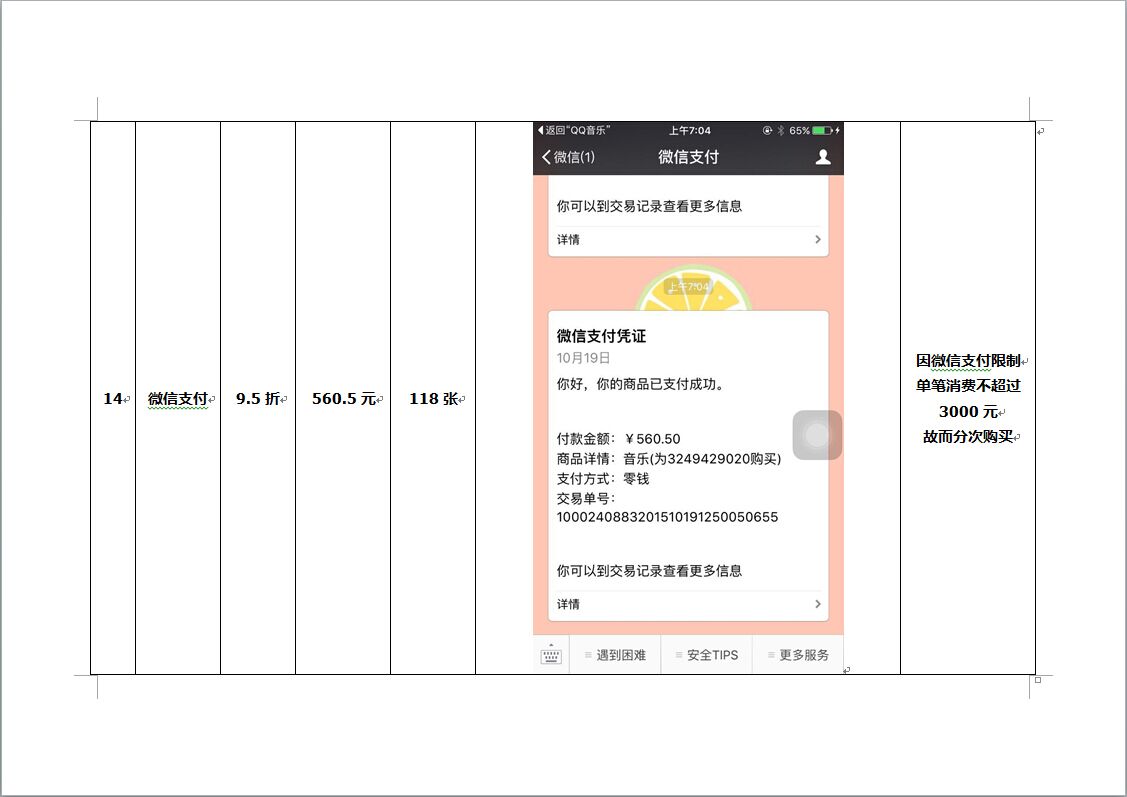This screenshot has width=1127, height=797.
Task: Click the 上午7:04 timestamp bubble over the lemon
Action: pyautogui.click(x=689, y=287)
